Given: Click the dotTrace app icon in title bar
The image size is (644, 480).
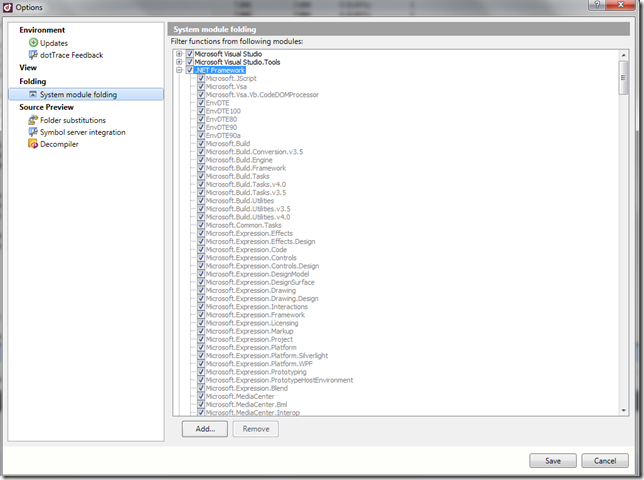Looking at the screenshot, I should (x=7, y=7).
